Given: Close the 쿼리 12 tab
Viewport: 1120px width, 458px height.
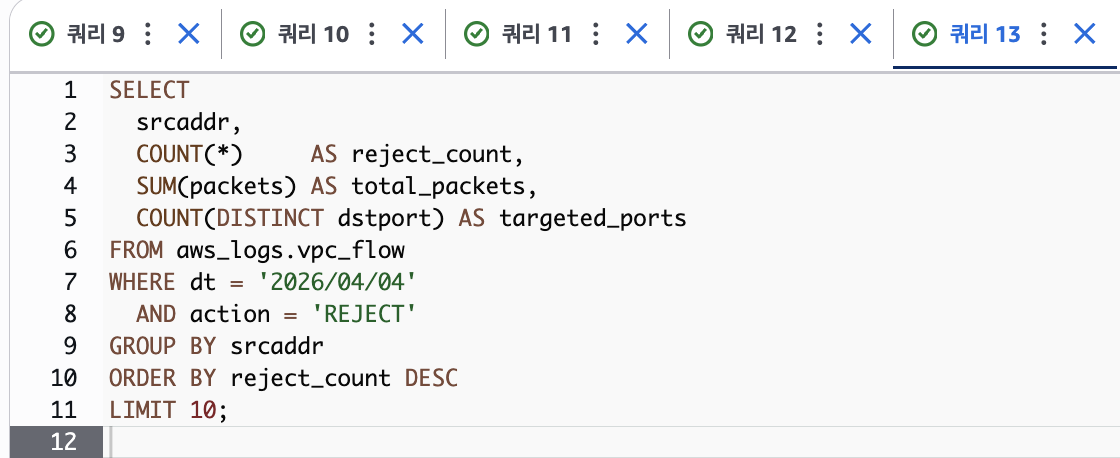Looking at the screenshot, I should pos(860,34).
